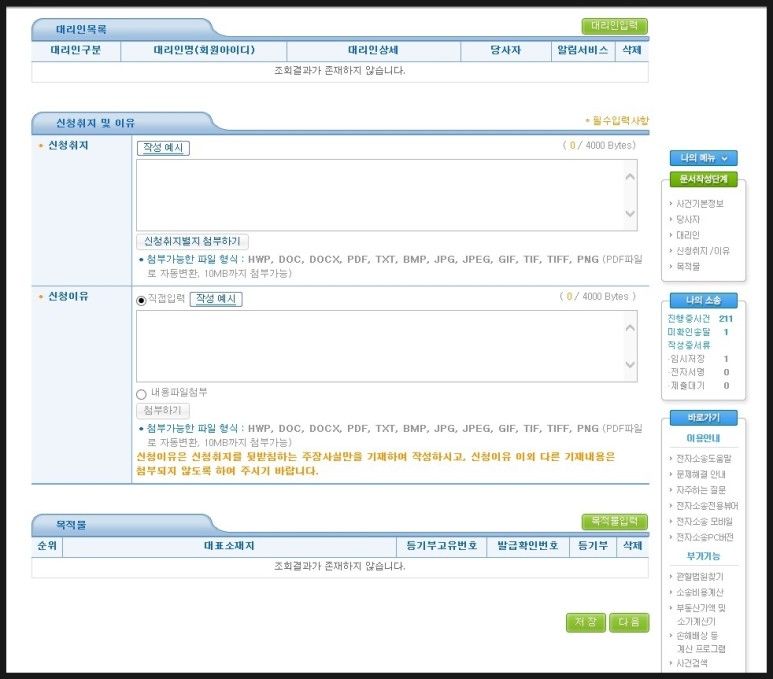This screenshot has width=773, height=679.
Task: Click inside the 신청이유 text area
Action: (x=380, y=345)
